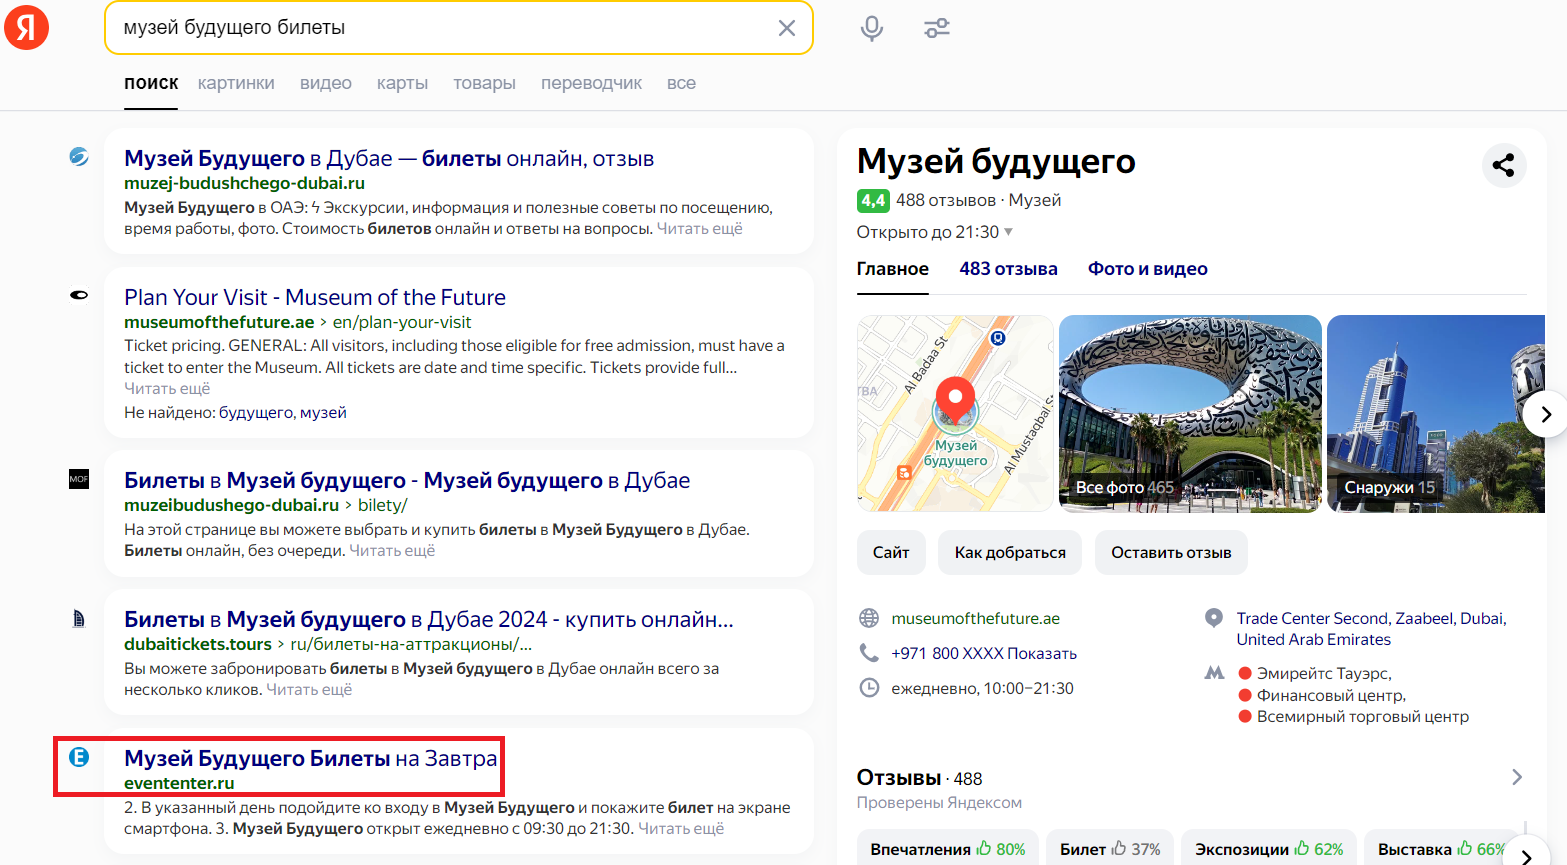The width and height of the screenshot is (1567, 865).
Task: Click the Yandex logo icon
Action: point(27,28)
